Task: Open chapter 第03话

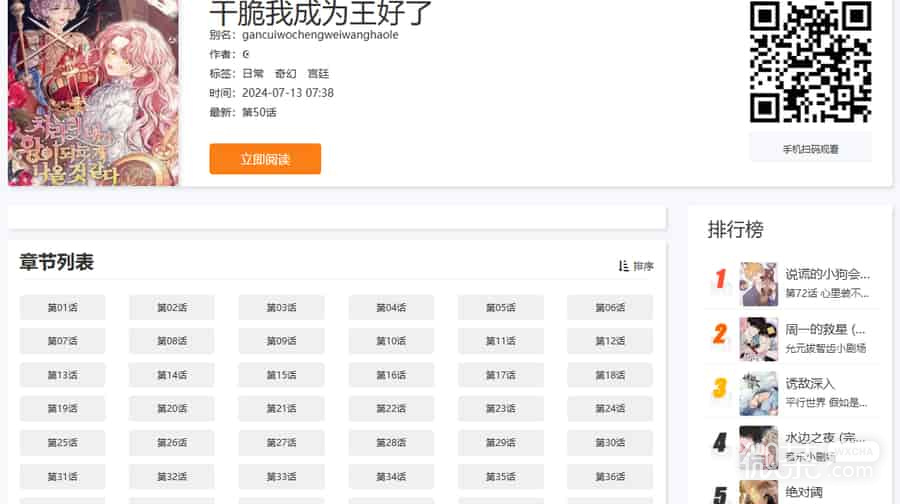Action: coord(281,308)
